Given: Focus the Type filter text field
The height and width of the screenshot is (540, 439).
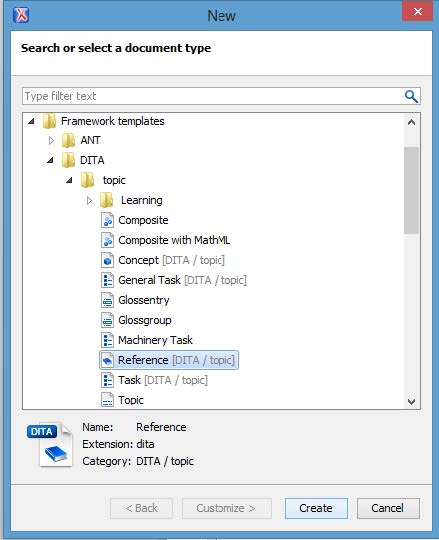Looking at the screenshot, I should coord(212,96).
